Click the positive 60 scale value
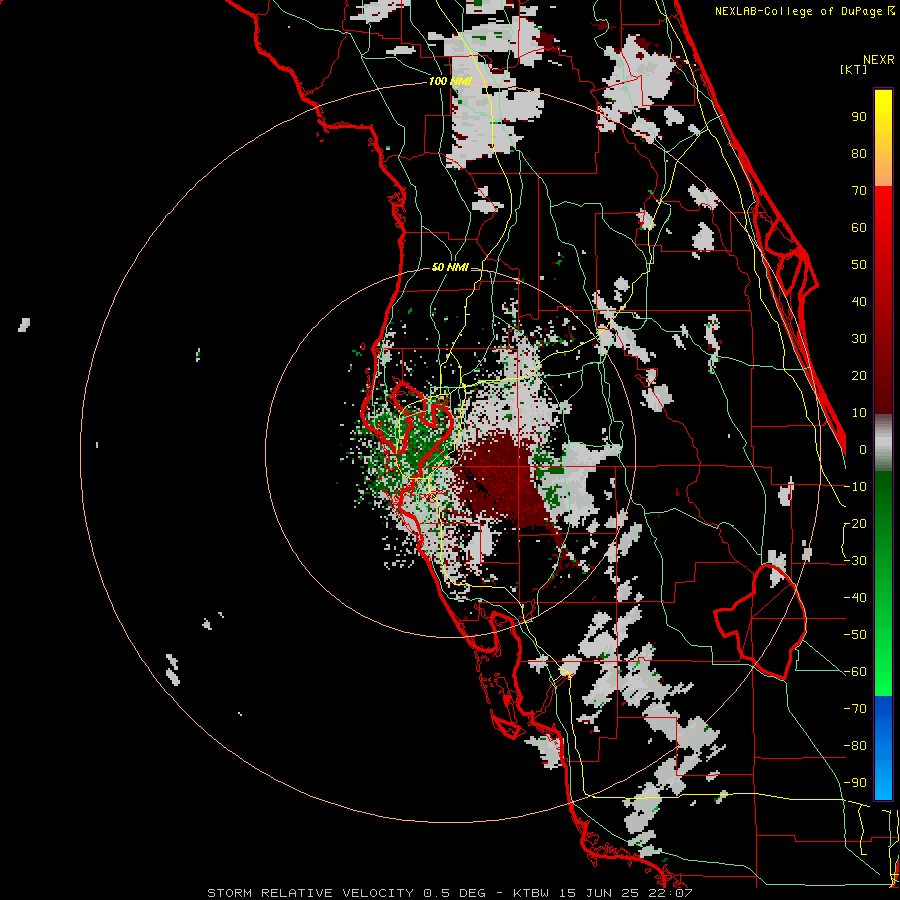 859,227
